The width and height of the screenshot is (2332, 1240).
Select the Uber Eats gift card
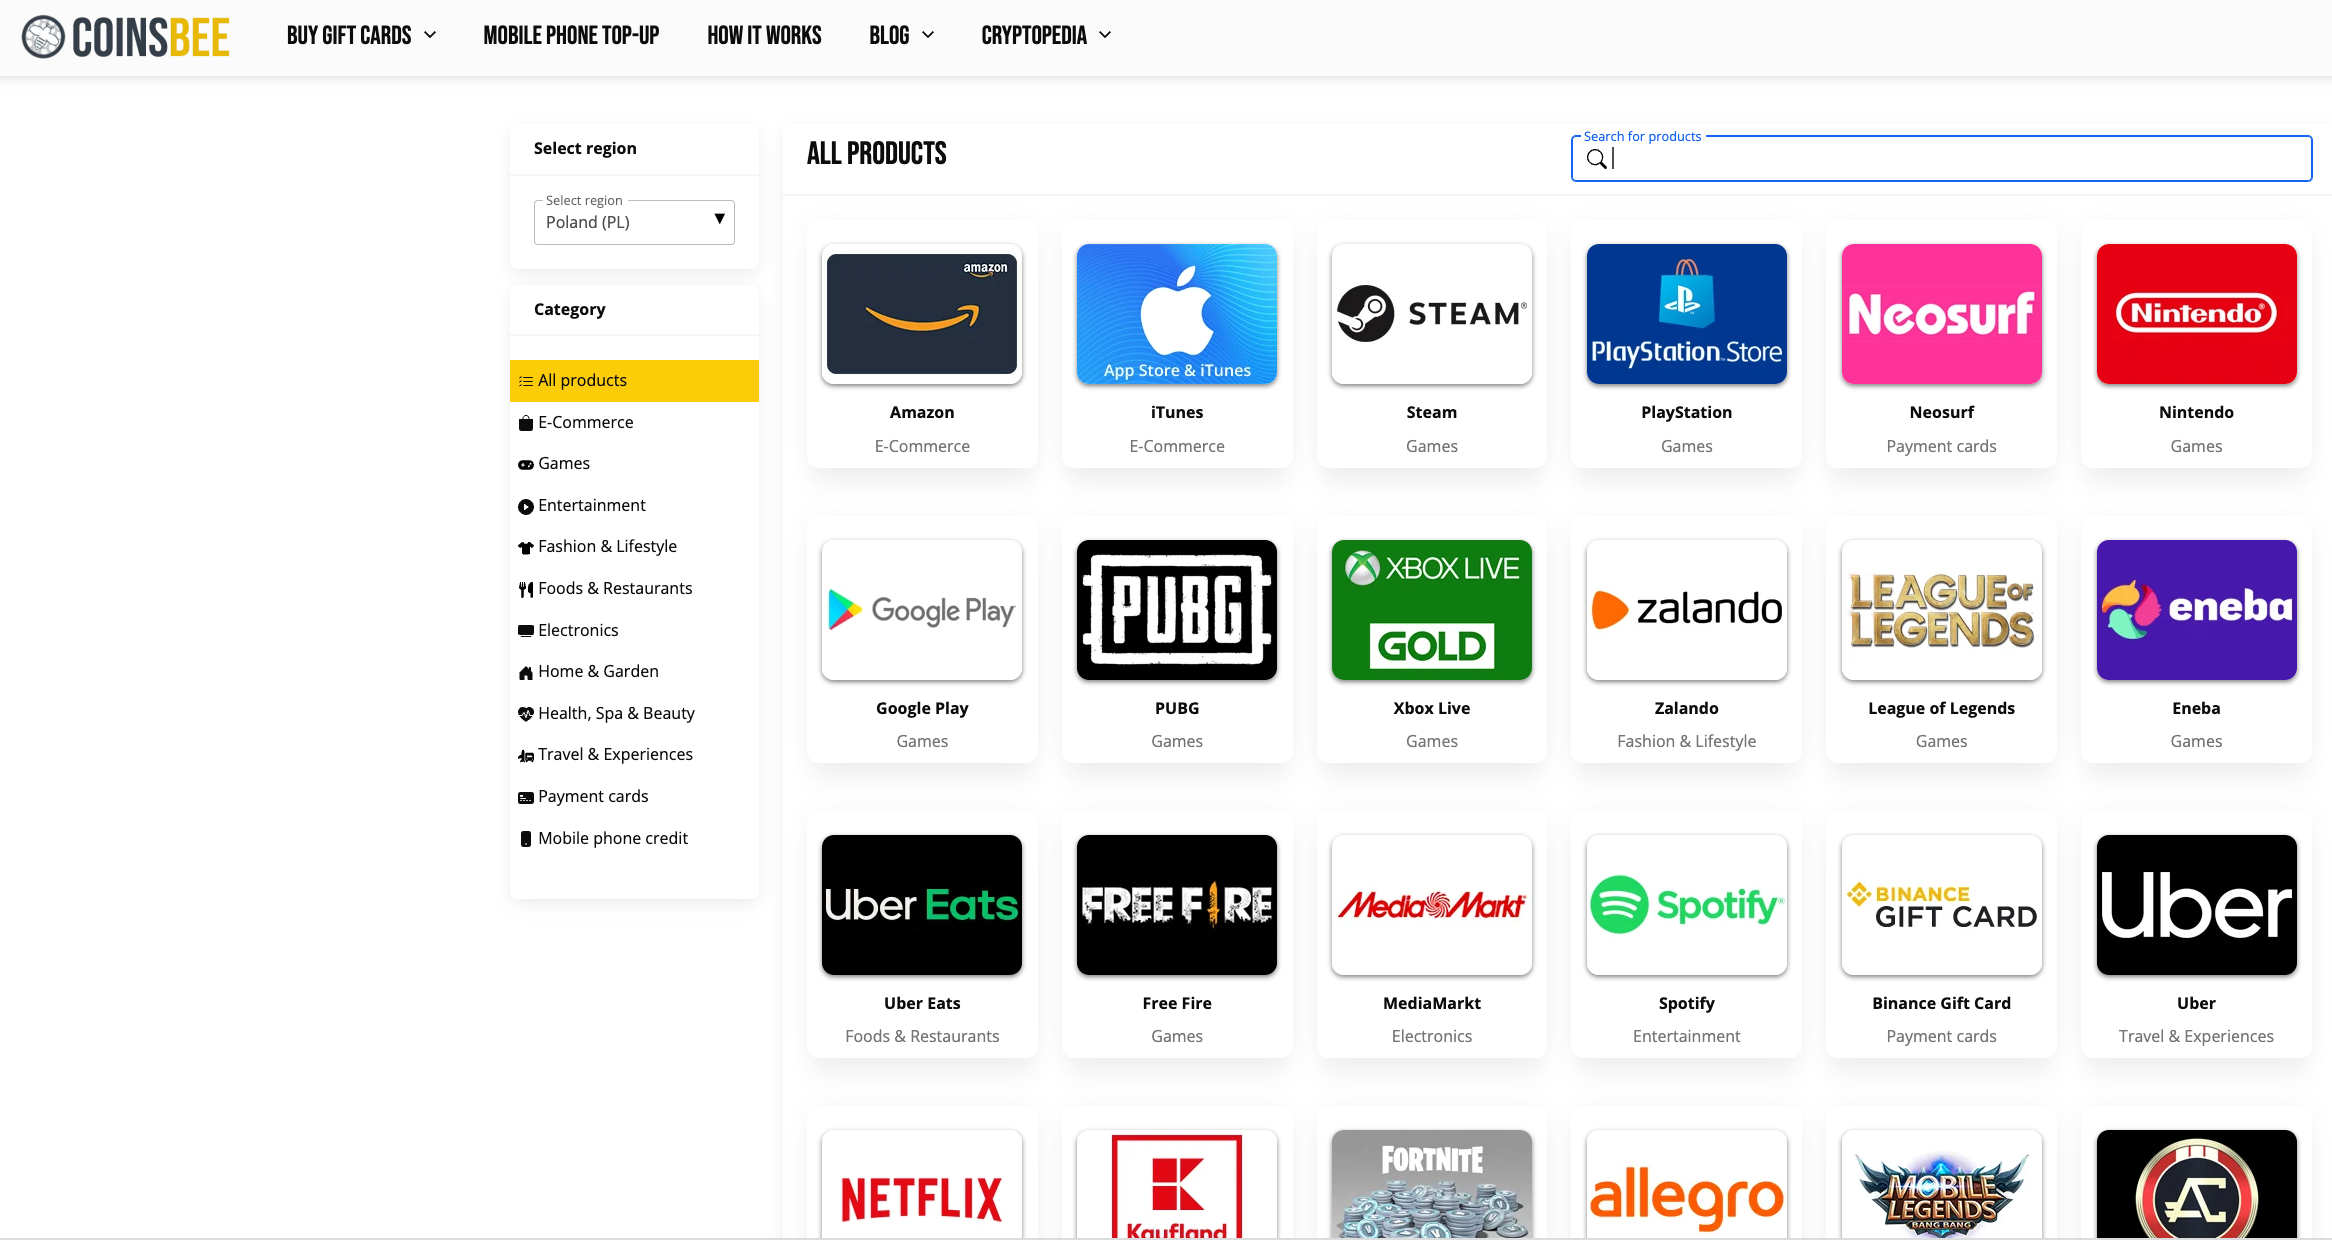pos(921,938)
